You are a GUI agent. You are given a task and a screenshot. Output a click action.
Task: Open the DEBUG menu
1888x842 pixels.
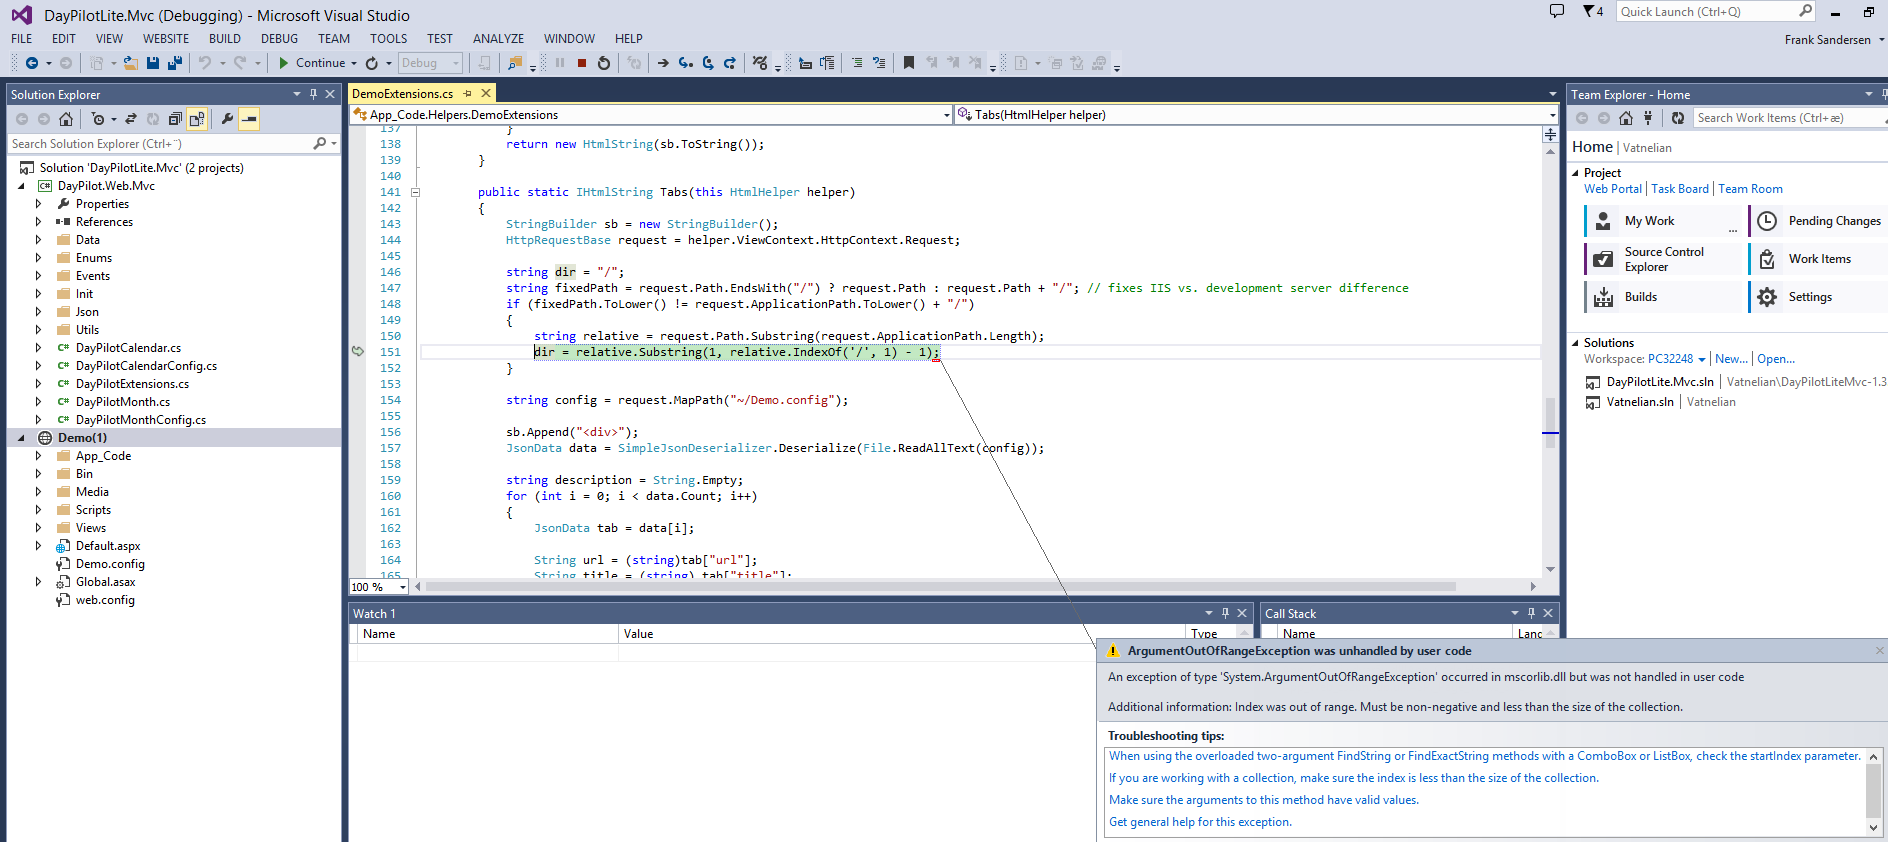(x=279, y=39)
